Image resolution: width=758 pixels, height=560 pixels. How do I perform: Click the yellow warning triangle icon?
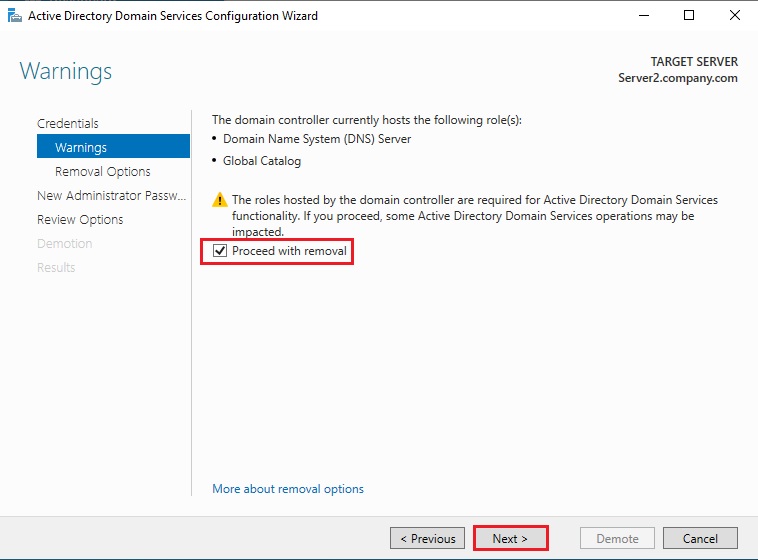[x=220, y=200]
